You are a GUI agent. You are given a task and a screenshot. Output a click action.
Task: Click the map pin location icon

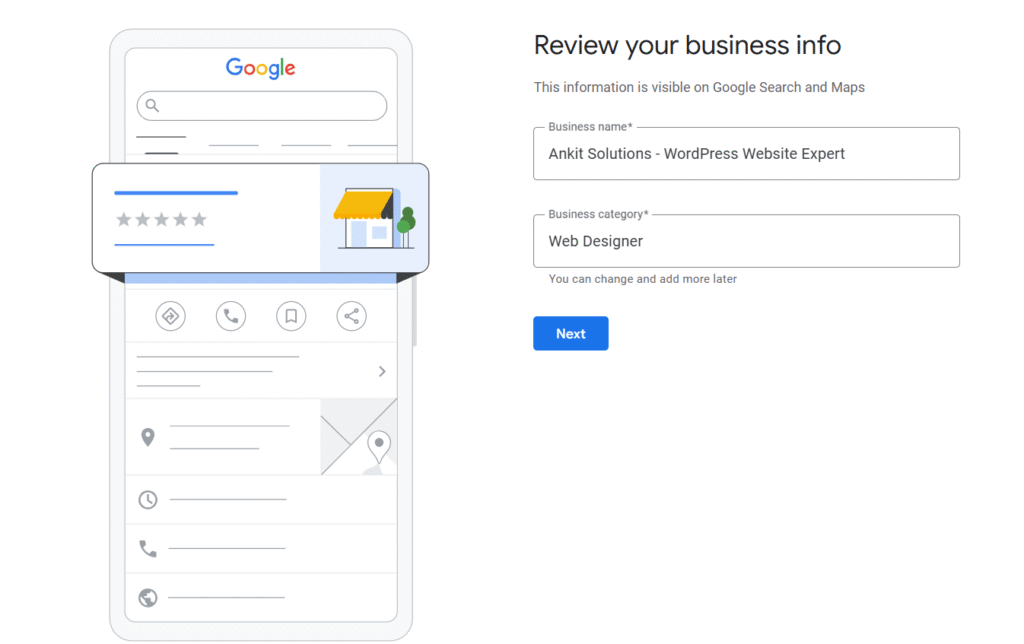147,436
